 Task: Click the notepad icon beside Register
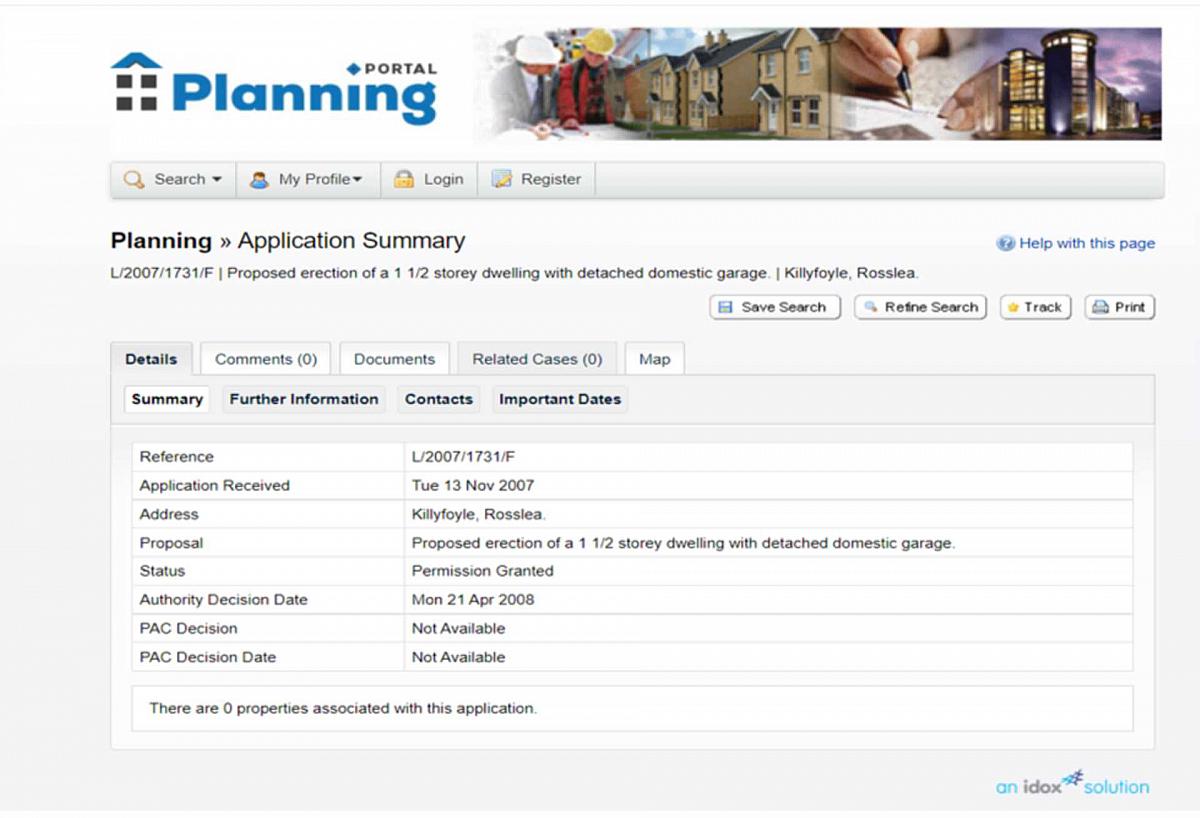point(502,180)
